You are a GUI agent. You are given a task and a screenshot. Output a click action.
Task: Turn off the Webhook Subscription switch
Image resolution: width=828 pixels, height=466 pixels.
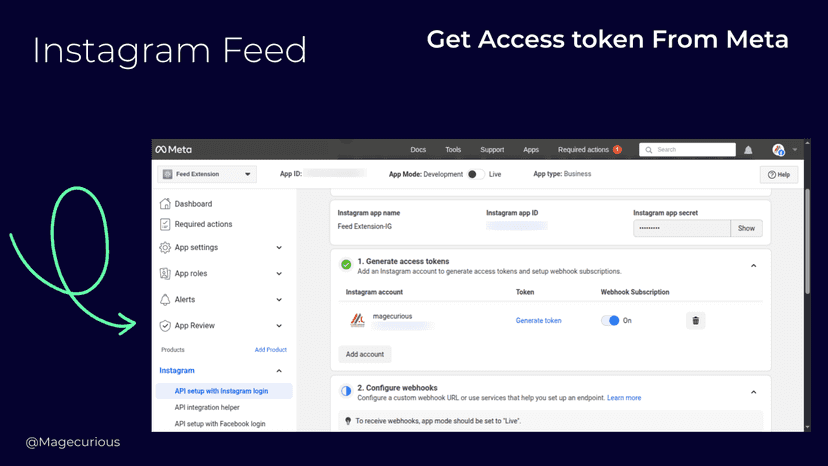(610, 320)
